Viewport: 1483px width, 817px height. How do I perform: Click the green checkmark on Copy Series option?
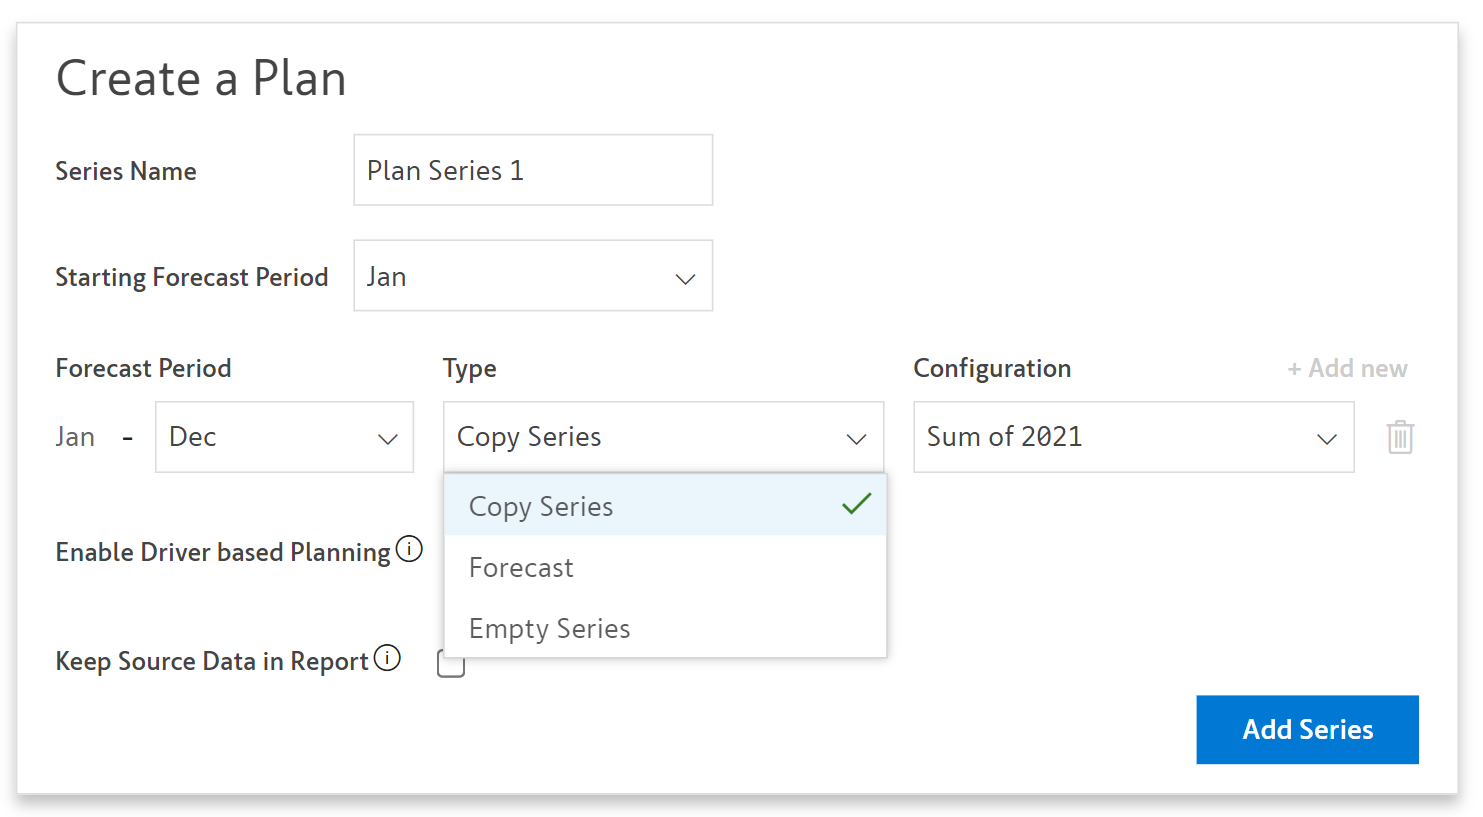857,504
